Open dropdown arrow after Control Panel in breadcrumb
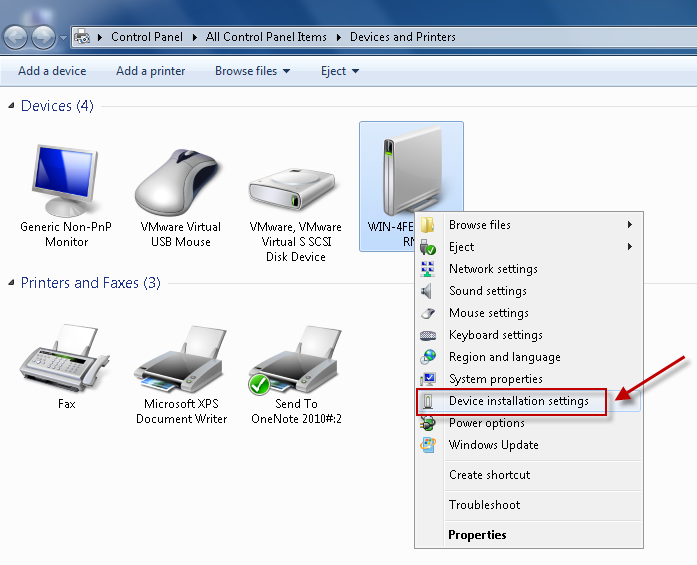 pyautogui.click(x=194, y=37)
